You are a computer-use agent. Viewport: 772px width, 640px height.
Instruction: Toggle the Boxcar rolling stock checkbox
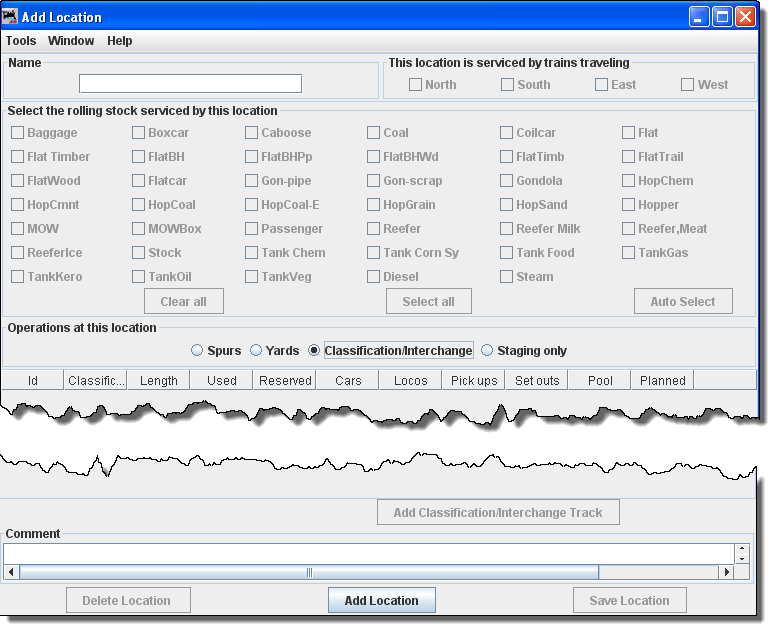click(139, 133)
